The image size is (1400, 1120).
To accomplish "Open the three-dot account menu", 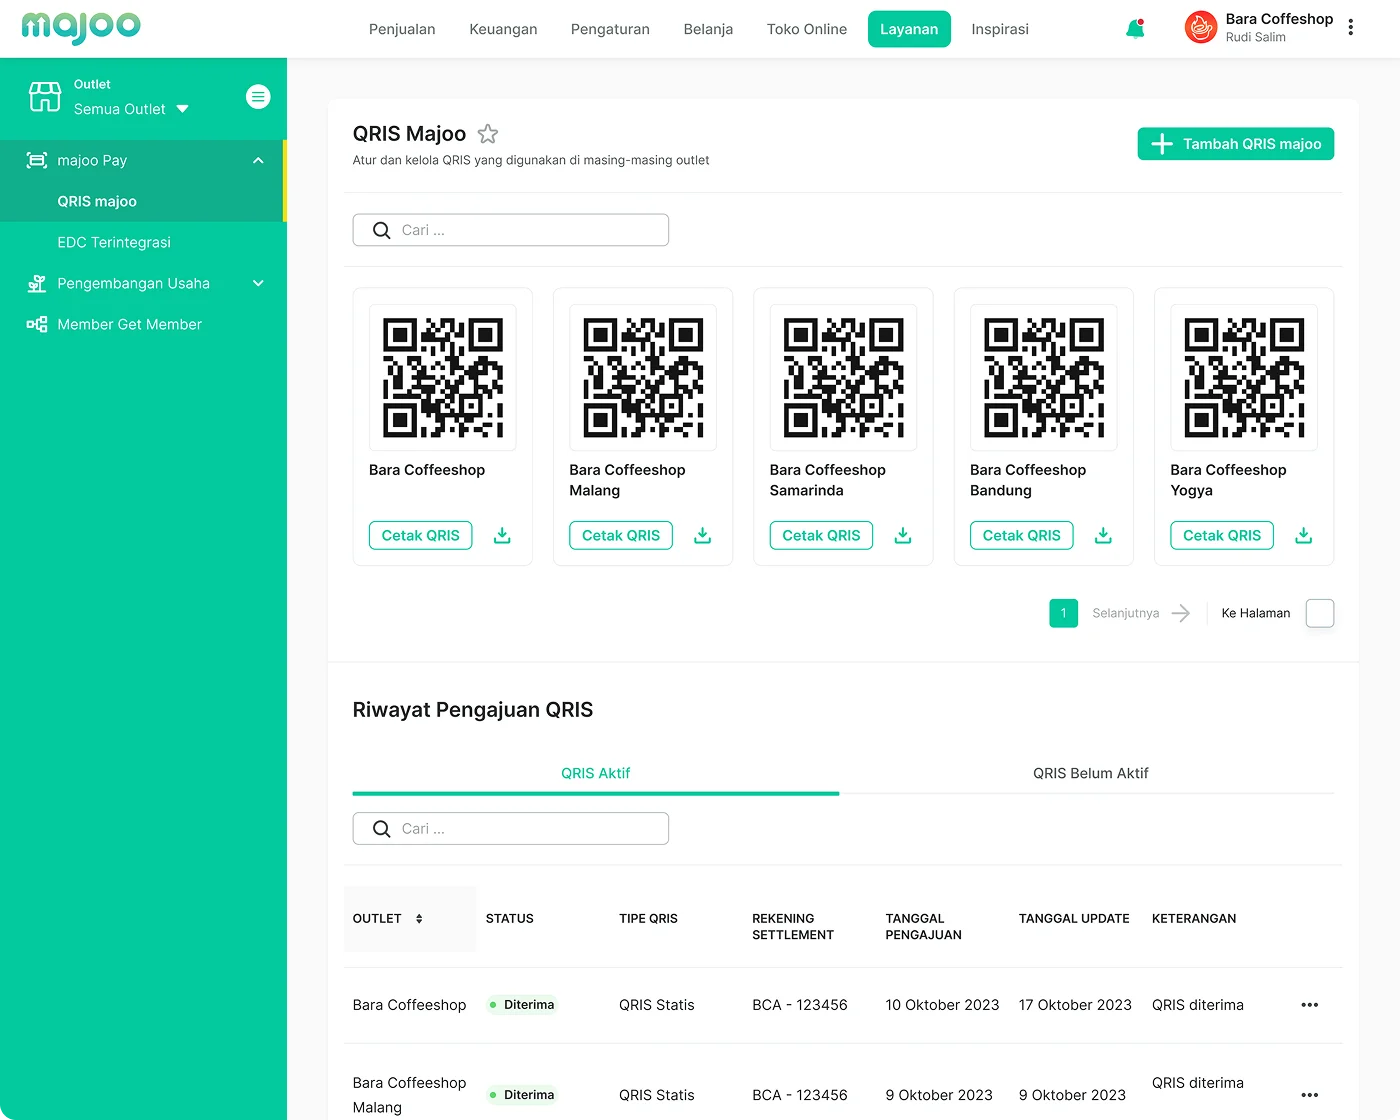I will point(1350,28).
